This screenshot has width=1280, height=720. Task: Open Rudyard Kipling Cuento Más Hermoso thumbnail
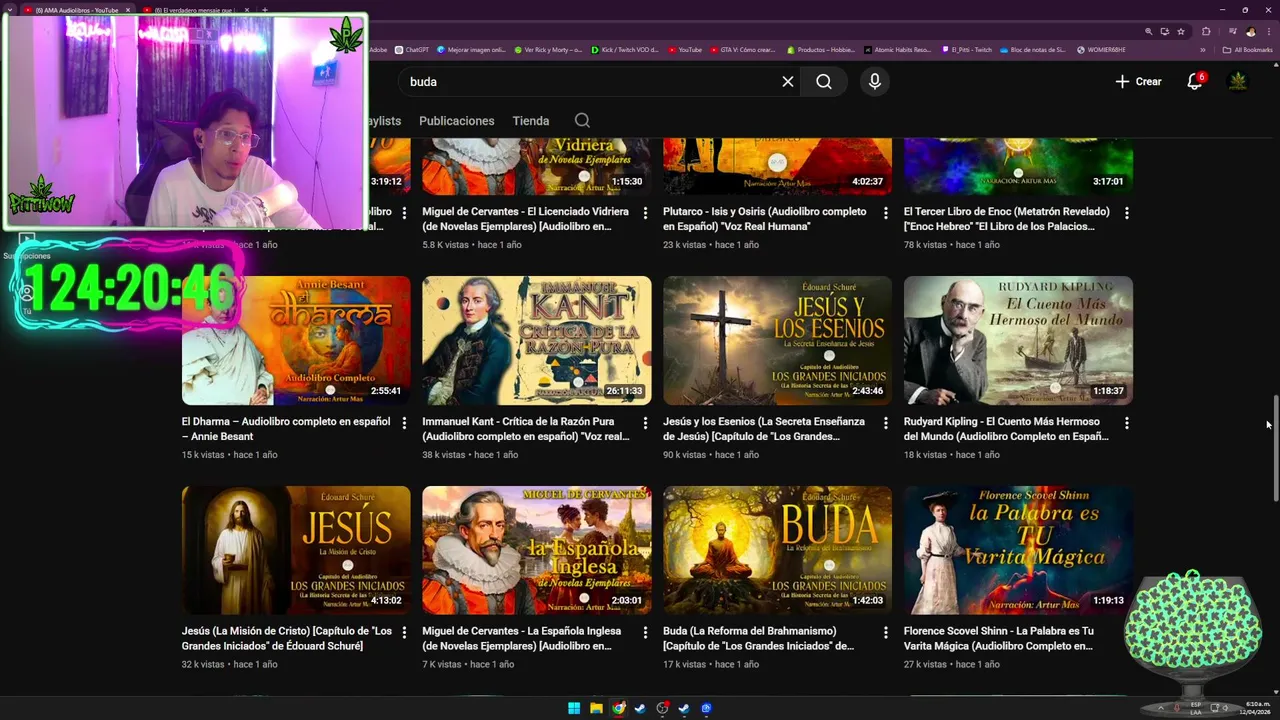pos(1018,340)
